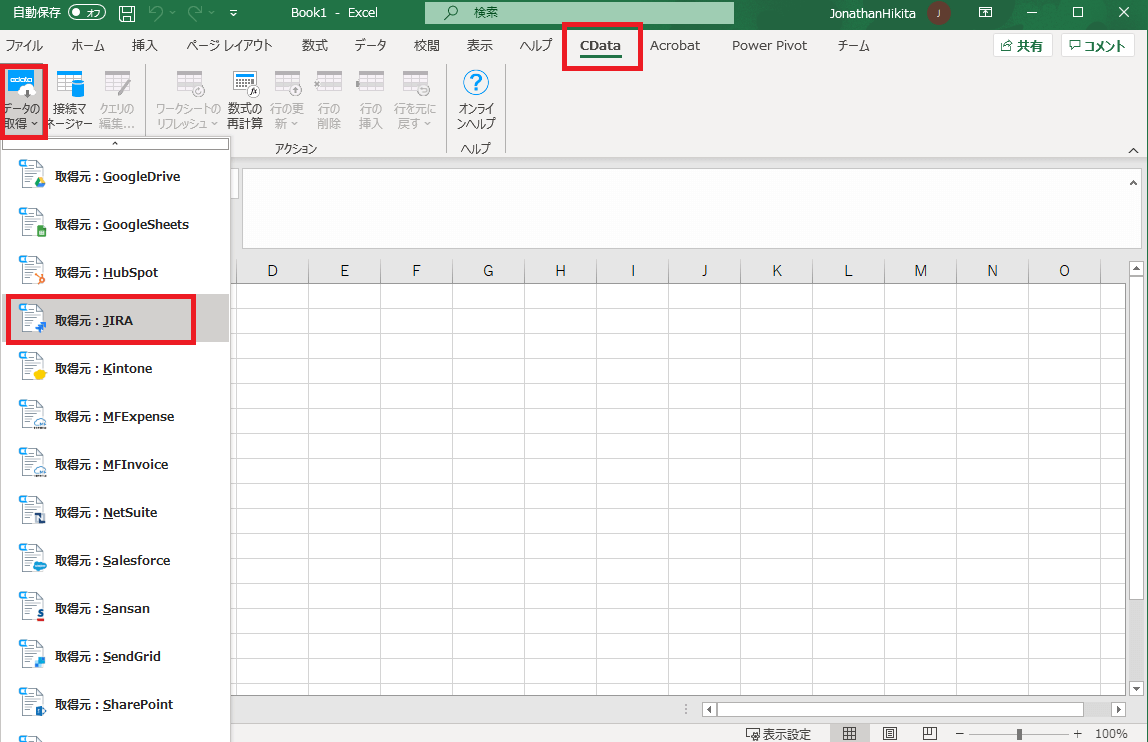Open the データの取得 (Get Data) dropdown
This screenshot has height=742, width=1148.
pos(23,101)
